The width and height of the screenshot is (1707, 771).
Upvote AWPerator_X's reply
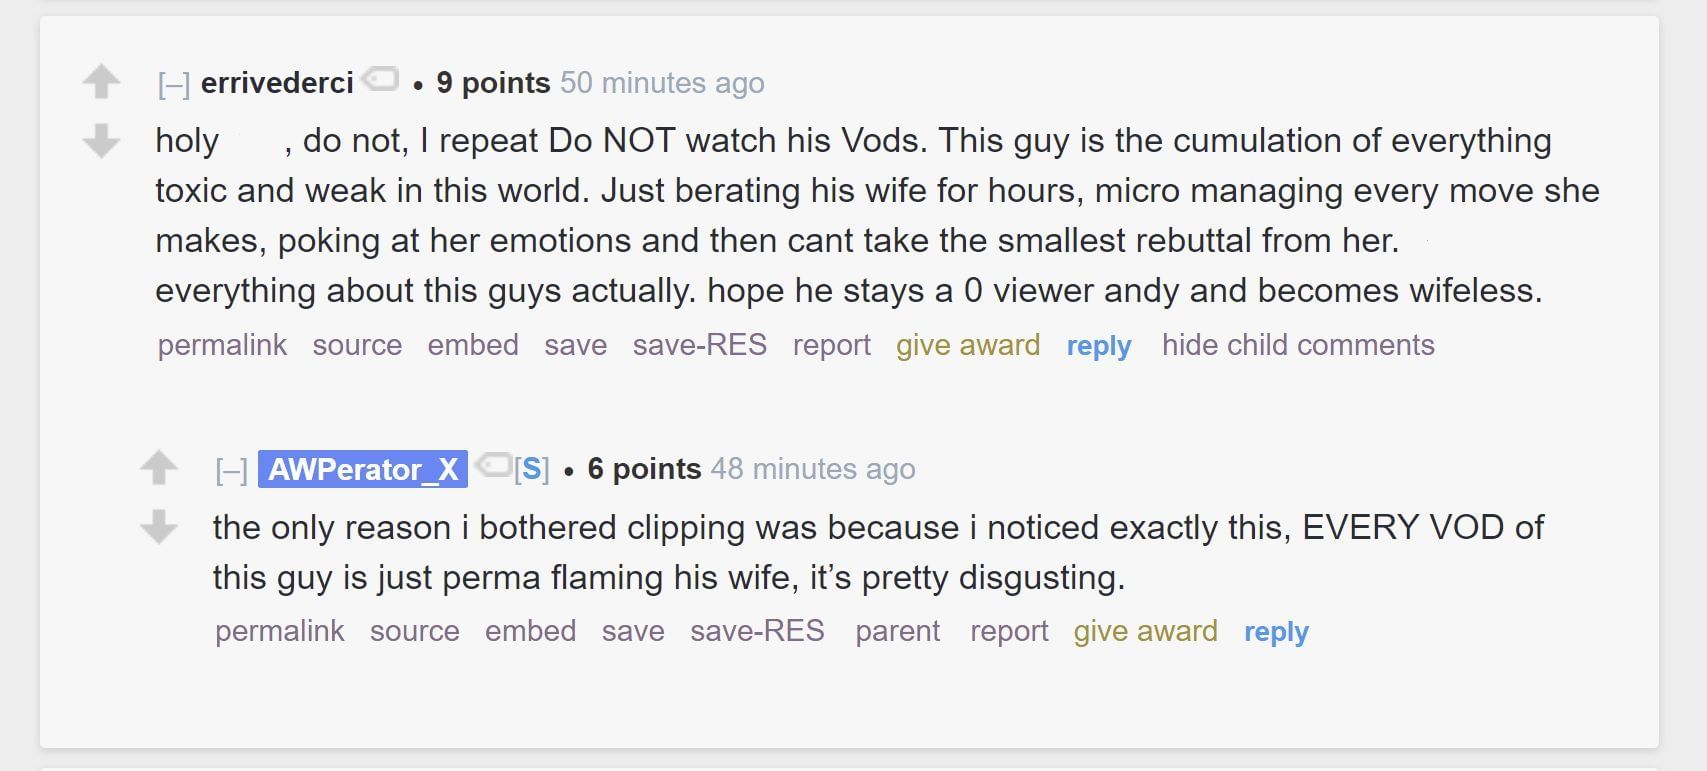[x=159, y=467]
